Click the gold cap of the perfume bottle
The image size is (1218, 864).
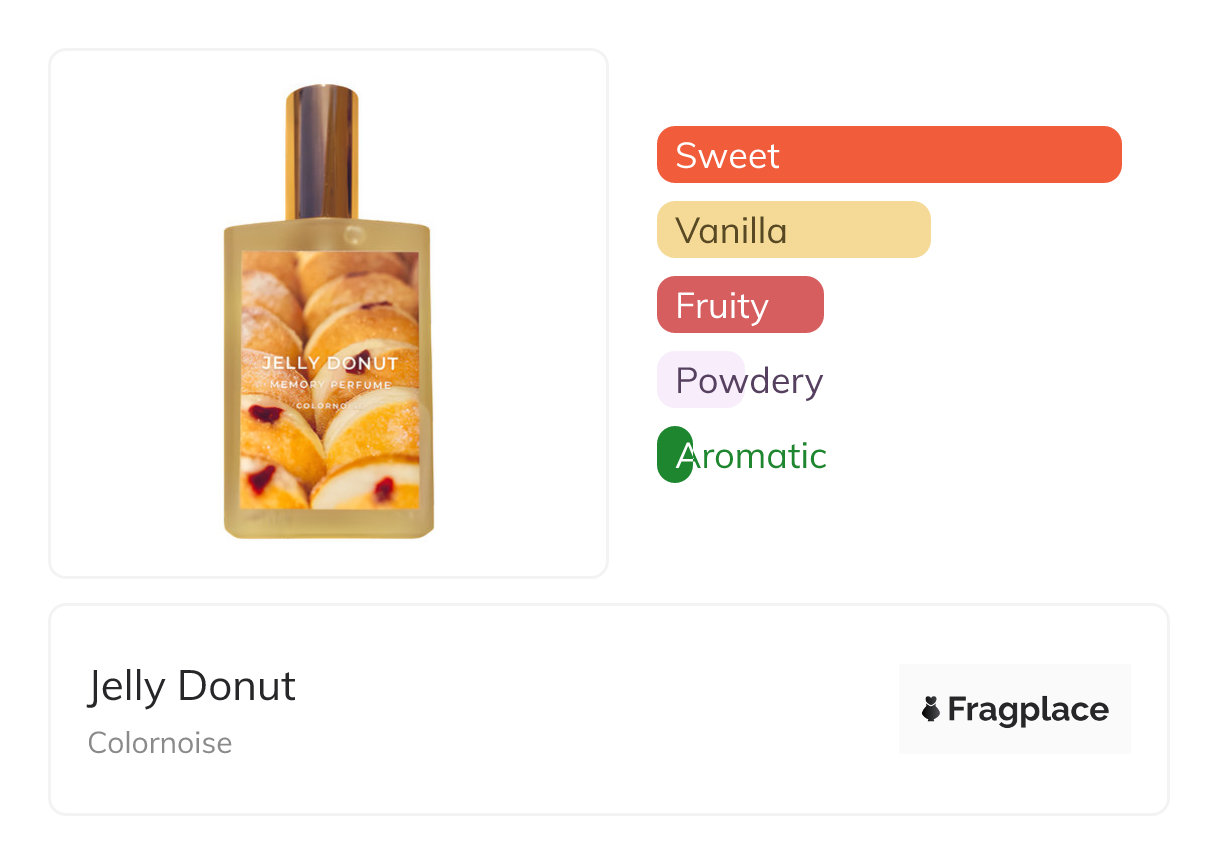pos(322,150)
